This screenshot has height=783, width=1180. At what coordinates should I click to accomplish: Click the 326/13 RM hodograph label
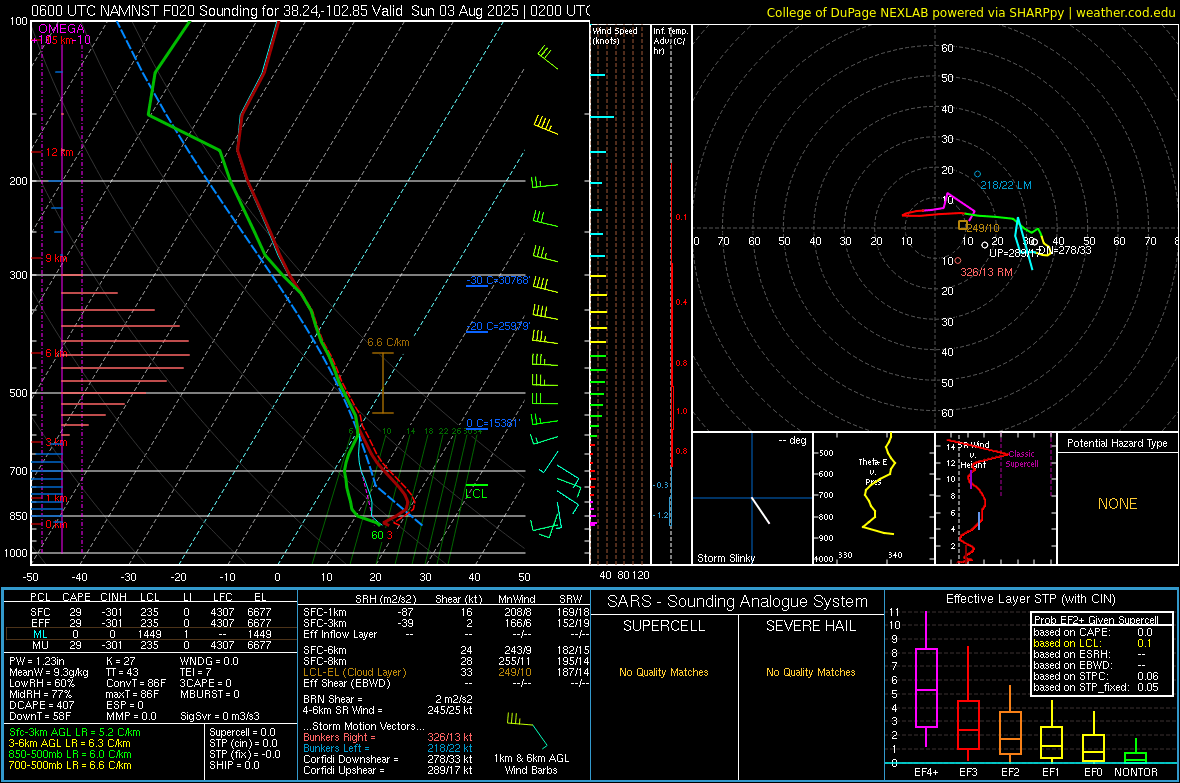pyautogui.click(x=986, y=272)
